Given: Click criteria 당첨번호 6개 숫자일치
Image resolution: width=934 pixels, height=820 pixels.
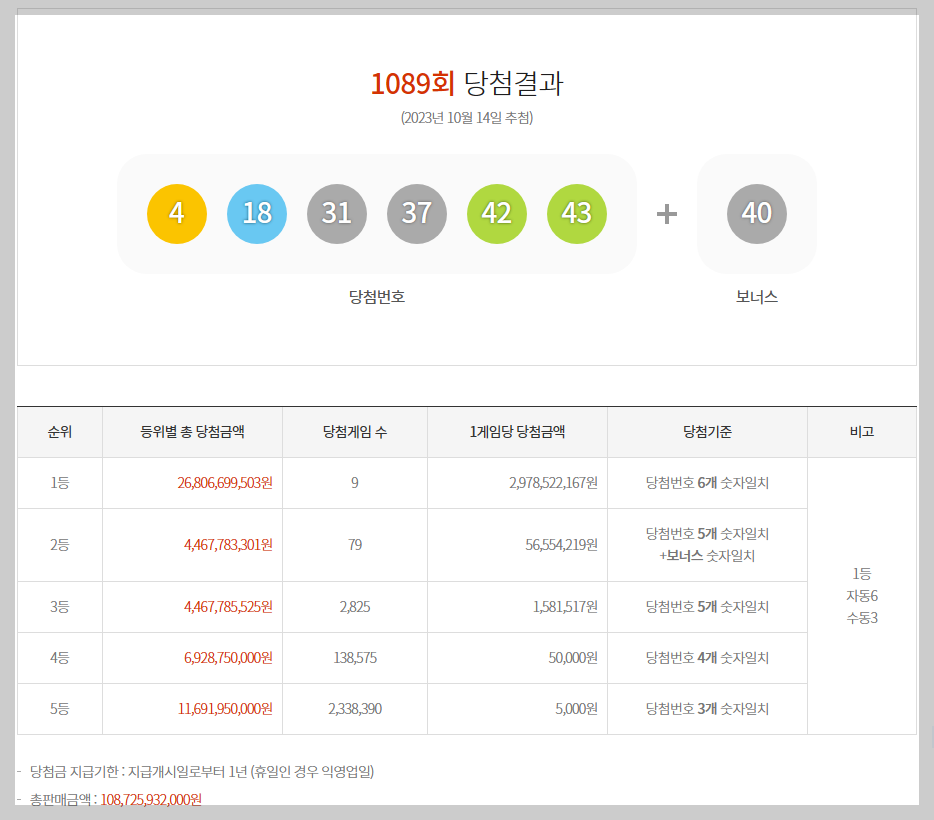Looking at the screenshot, I should pyautogui.click(x=707, y=483).
